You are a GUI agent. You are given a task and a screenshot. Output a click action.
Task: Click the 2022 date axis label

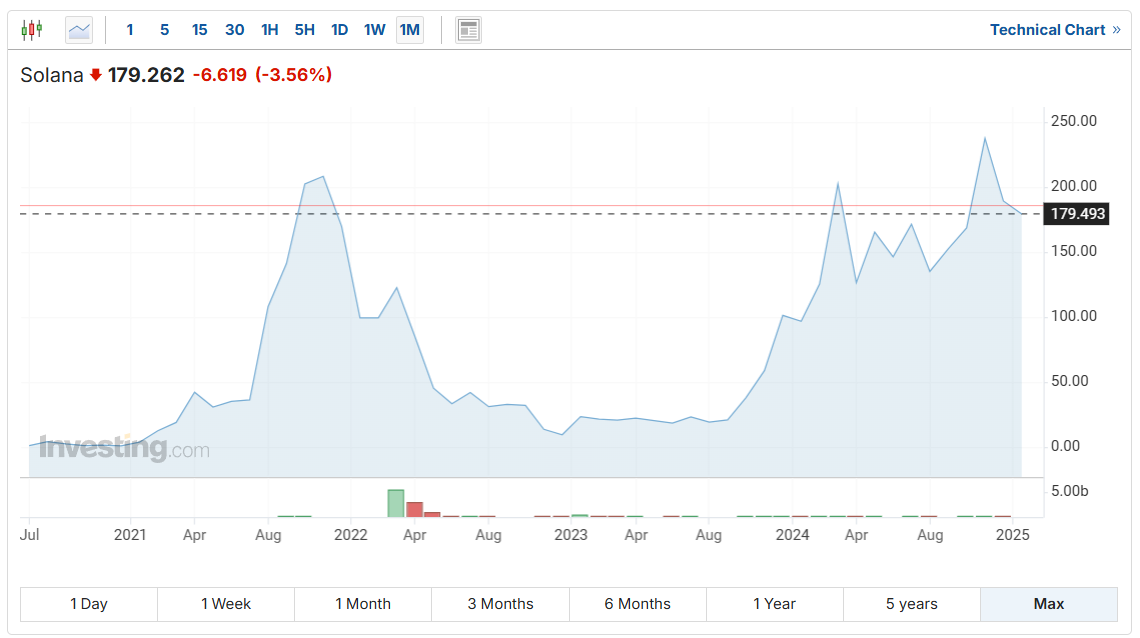tap(350, 535)
